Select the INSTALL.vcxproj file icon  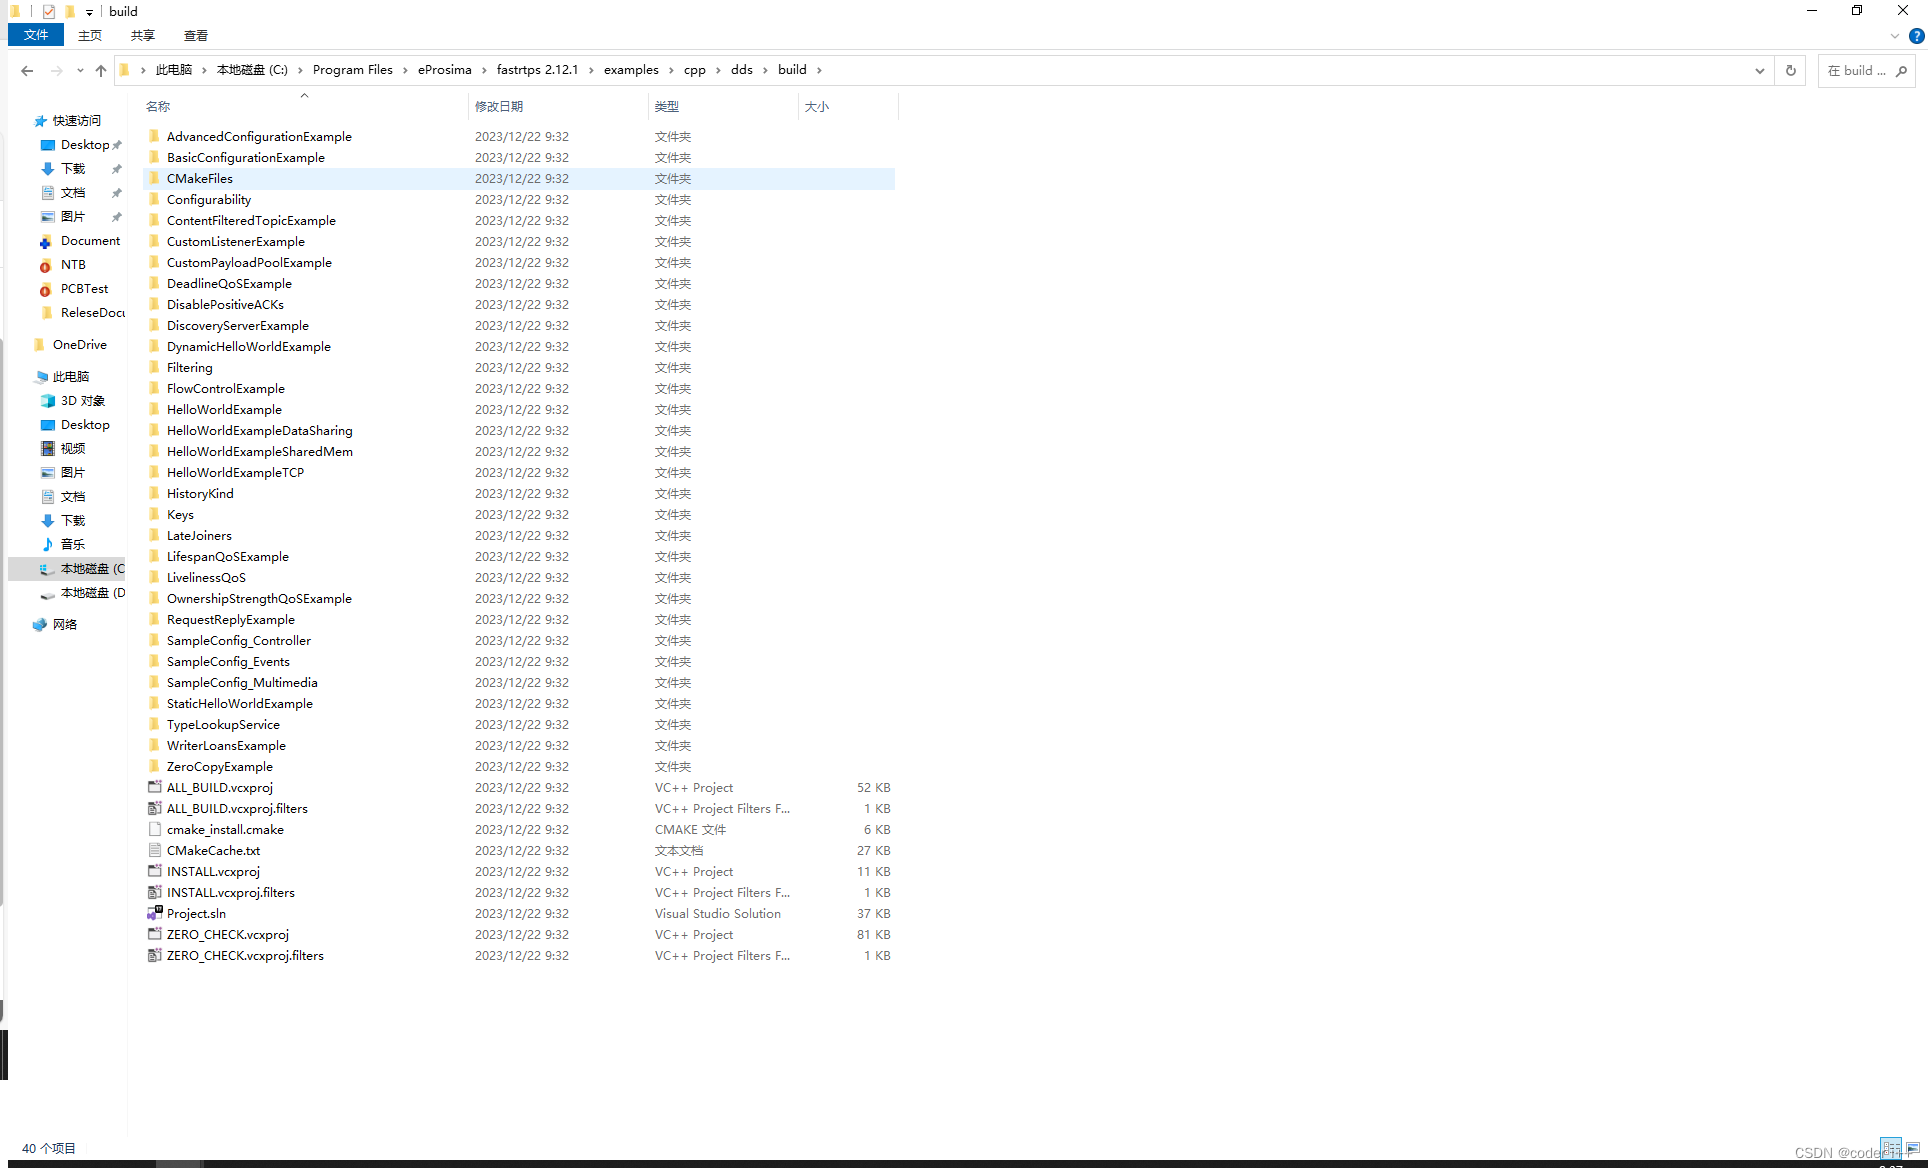click(155, 871)
